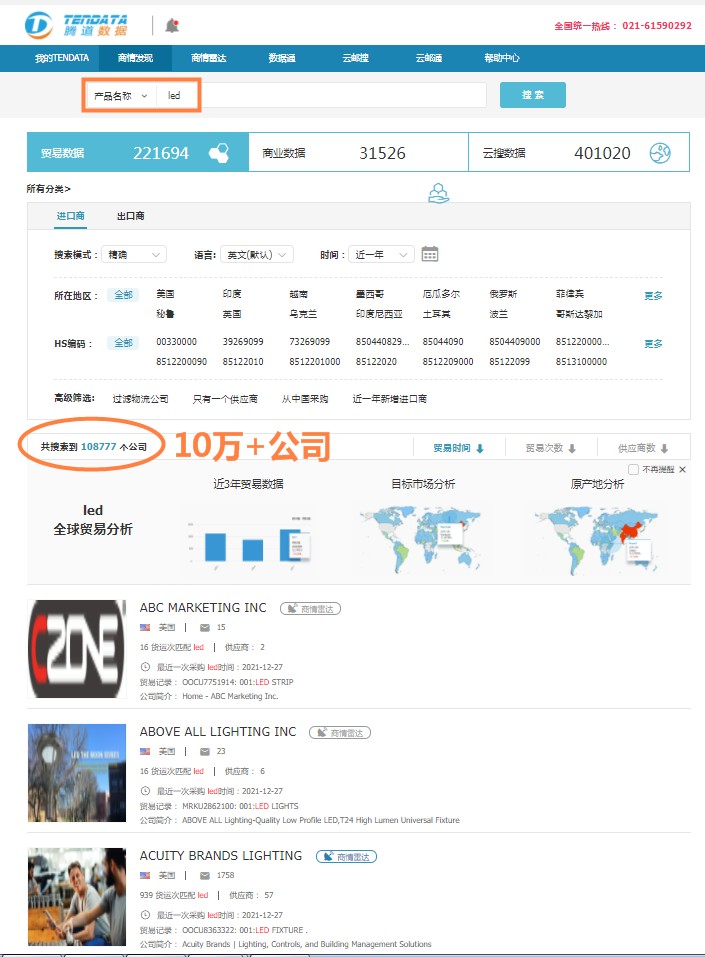Image resolution: width=705 pixels, height=957 pixels.
Task: Click ABC Marketing US flag icon
Action: [x=145, y=627]
